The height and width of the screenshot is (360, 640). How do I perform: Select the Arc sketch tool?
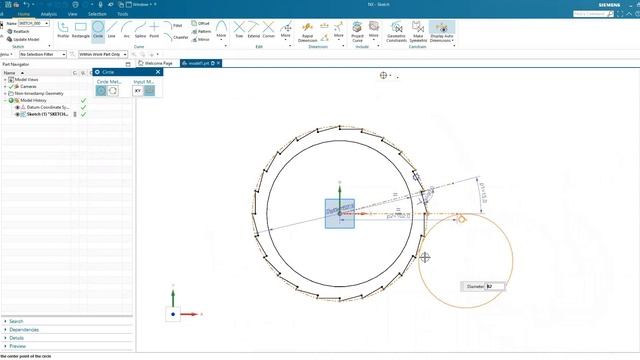[127, 30]
